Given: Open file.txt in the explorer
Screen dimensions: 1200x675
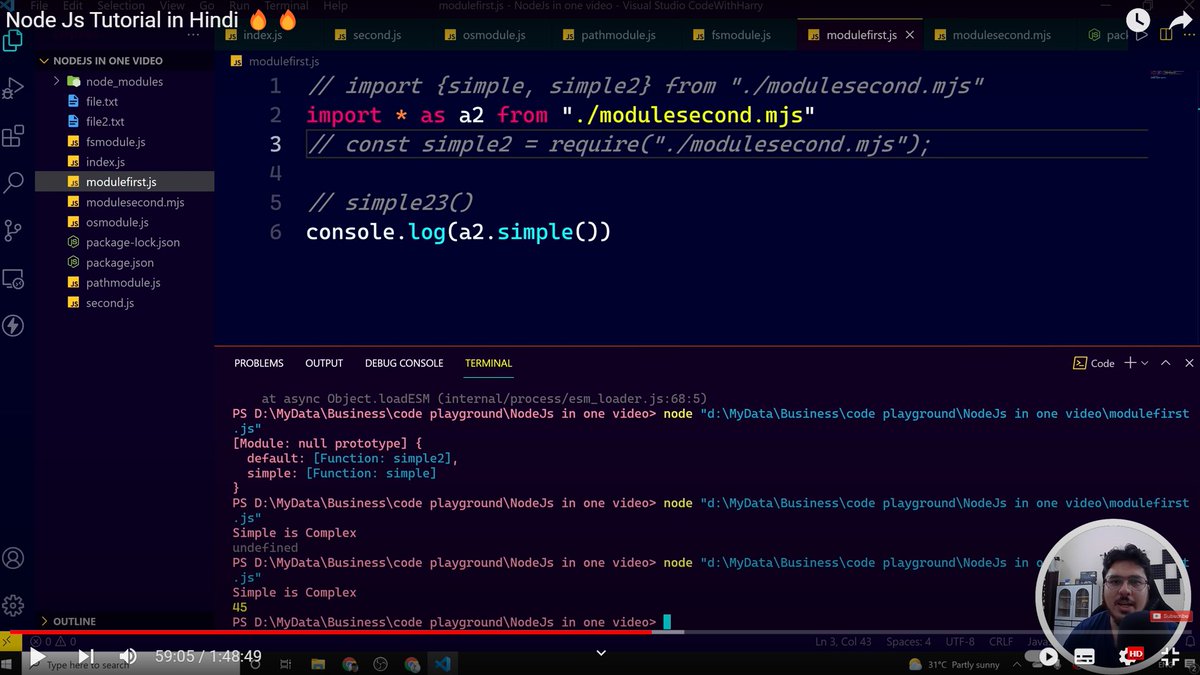Looking at the screenshot, I should tap(123, 101).
